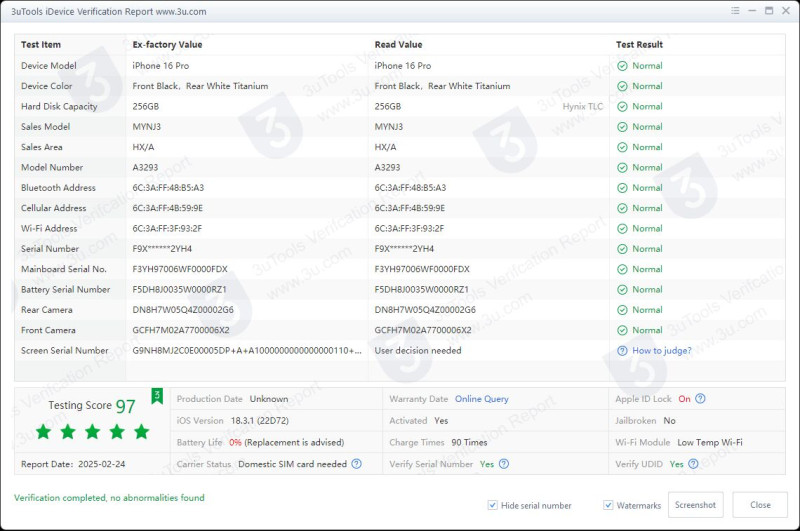
Task: Click the Jailbroken No value
Action: click(669, 421)
